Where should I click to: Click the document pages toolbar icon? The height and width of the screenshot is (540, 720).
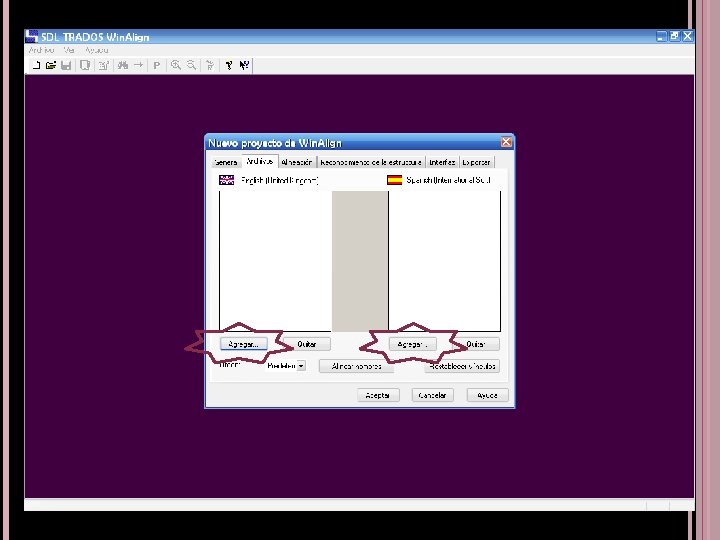tap(85, 65)
